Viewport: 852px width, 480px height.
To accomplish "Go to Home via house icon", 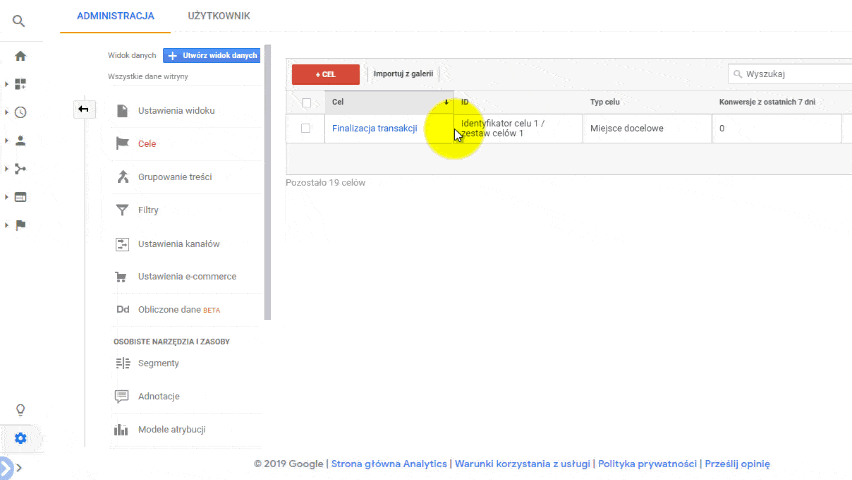I will tap(20, 56).
